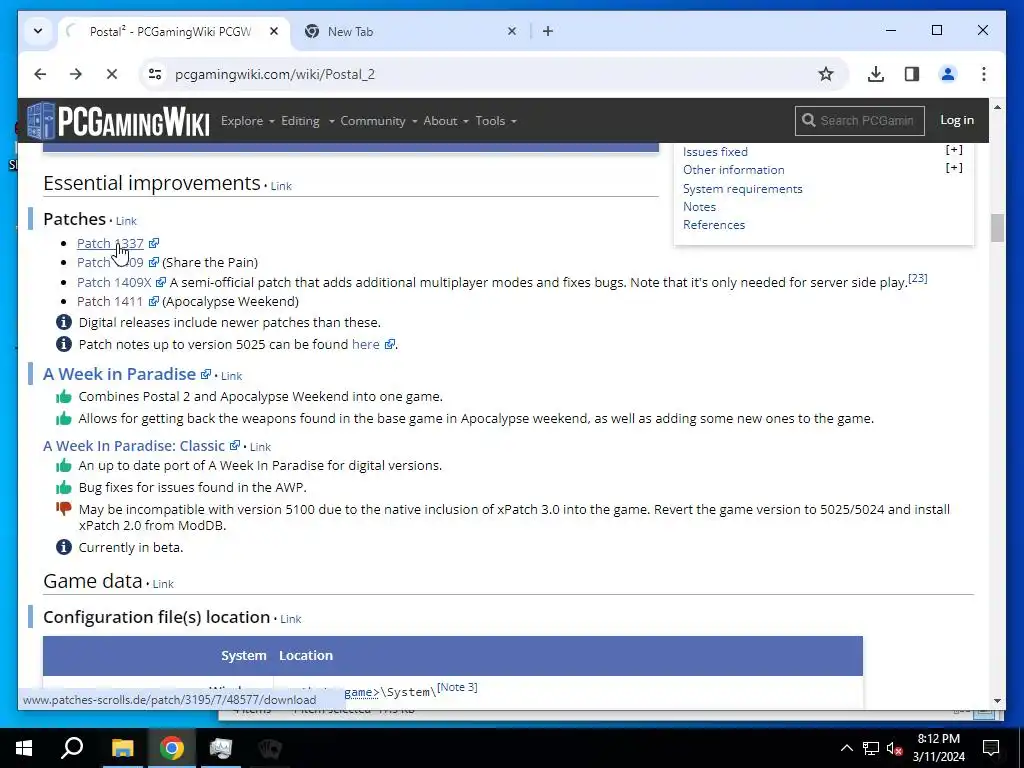Open Chrome three-dot menu
The width and height of the screenshot is (1024, 768).
pyautogui.click(x=984, y=74)
